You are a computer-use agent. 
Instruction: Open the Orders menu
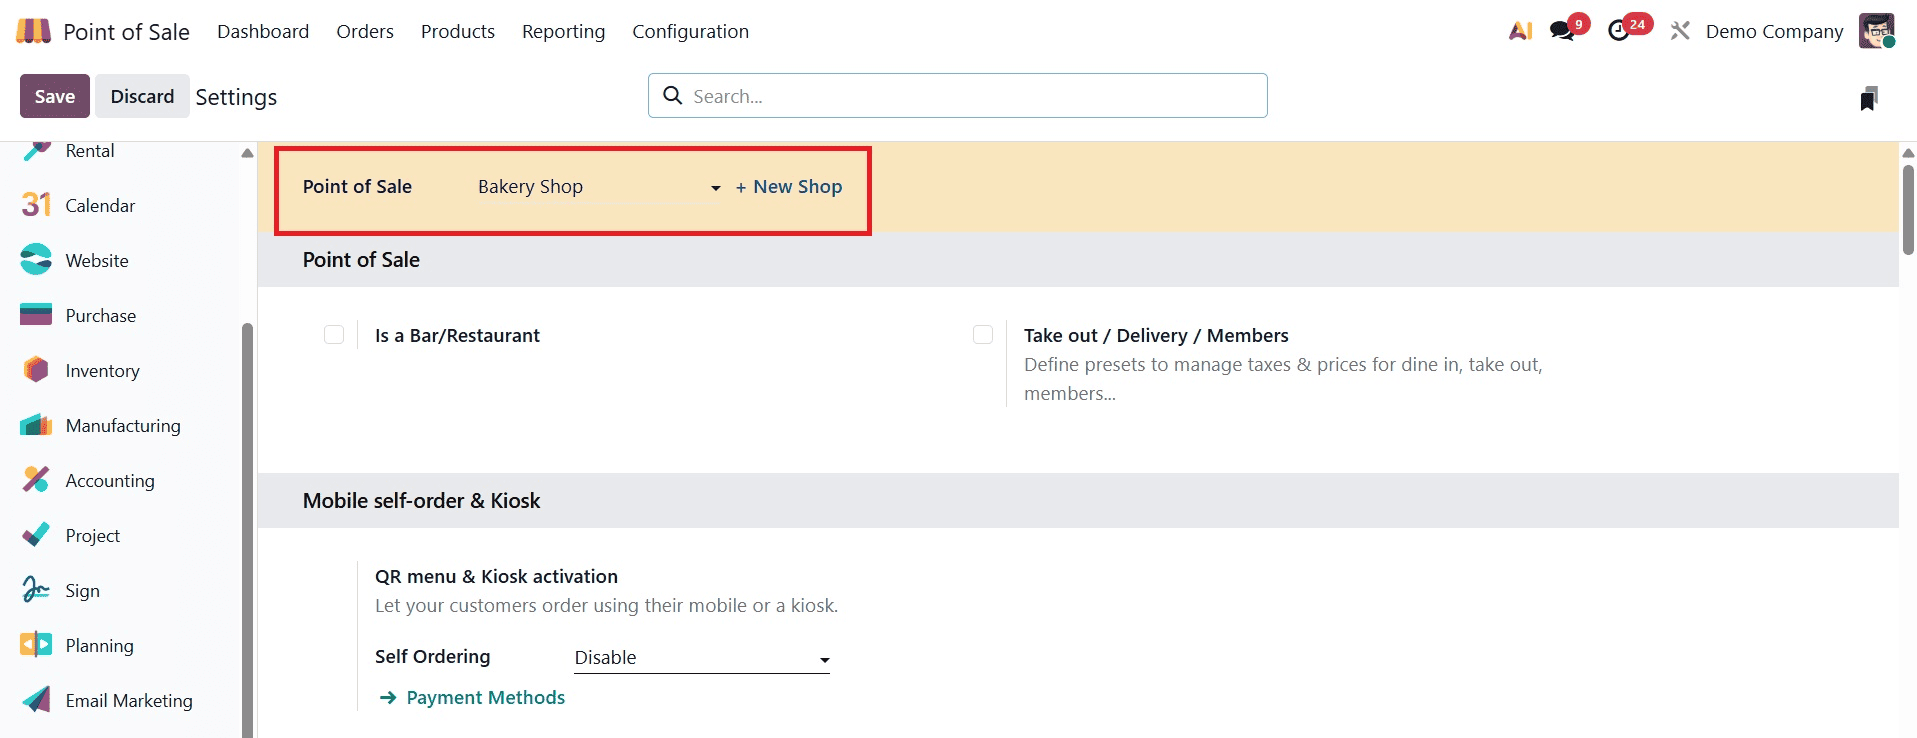tap(365, 31)
